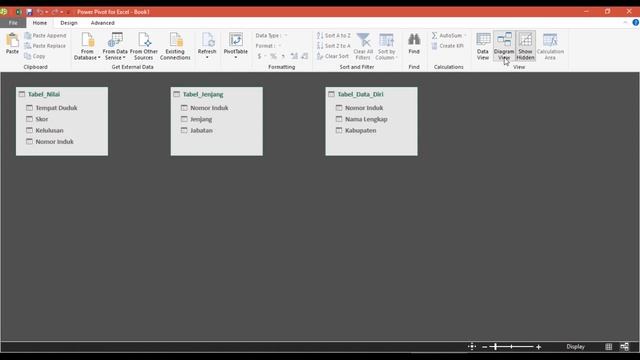Click the Undo icon in title bar
Viewport: 640px width, 360px height.
pyautogui.click(x=40, y=12)
